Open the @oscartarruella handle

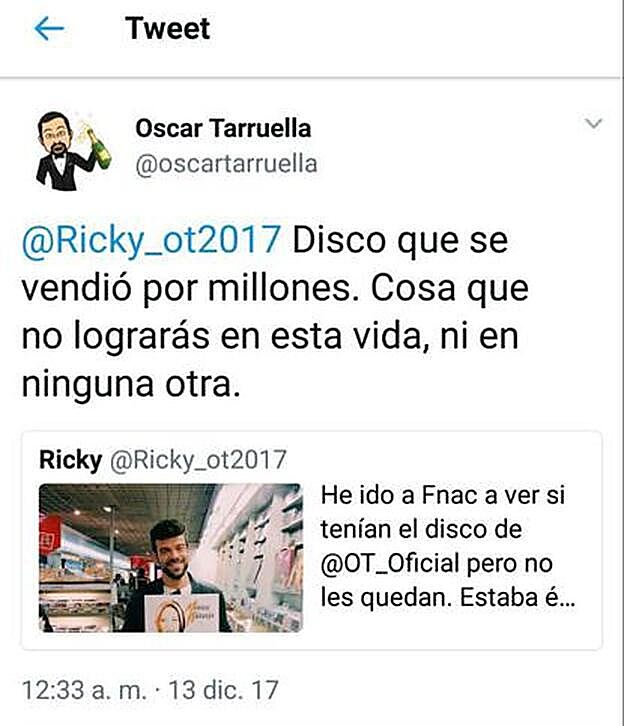[226, 164]
